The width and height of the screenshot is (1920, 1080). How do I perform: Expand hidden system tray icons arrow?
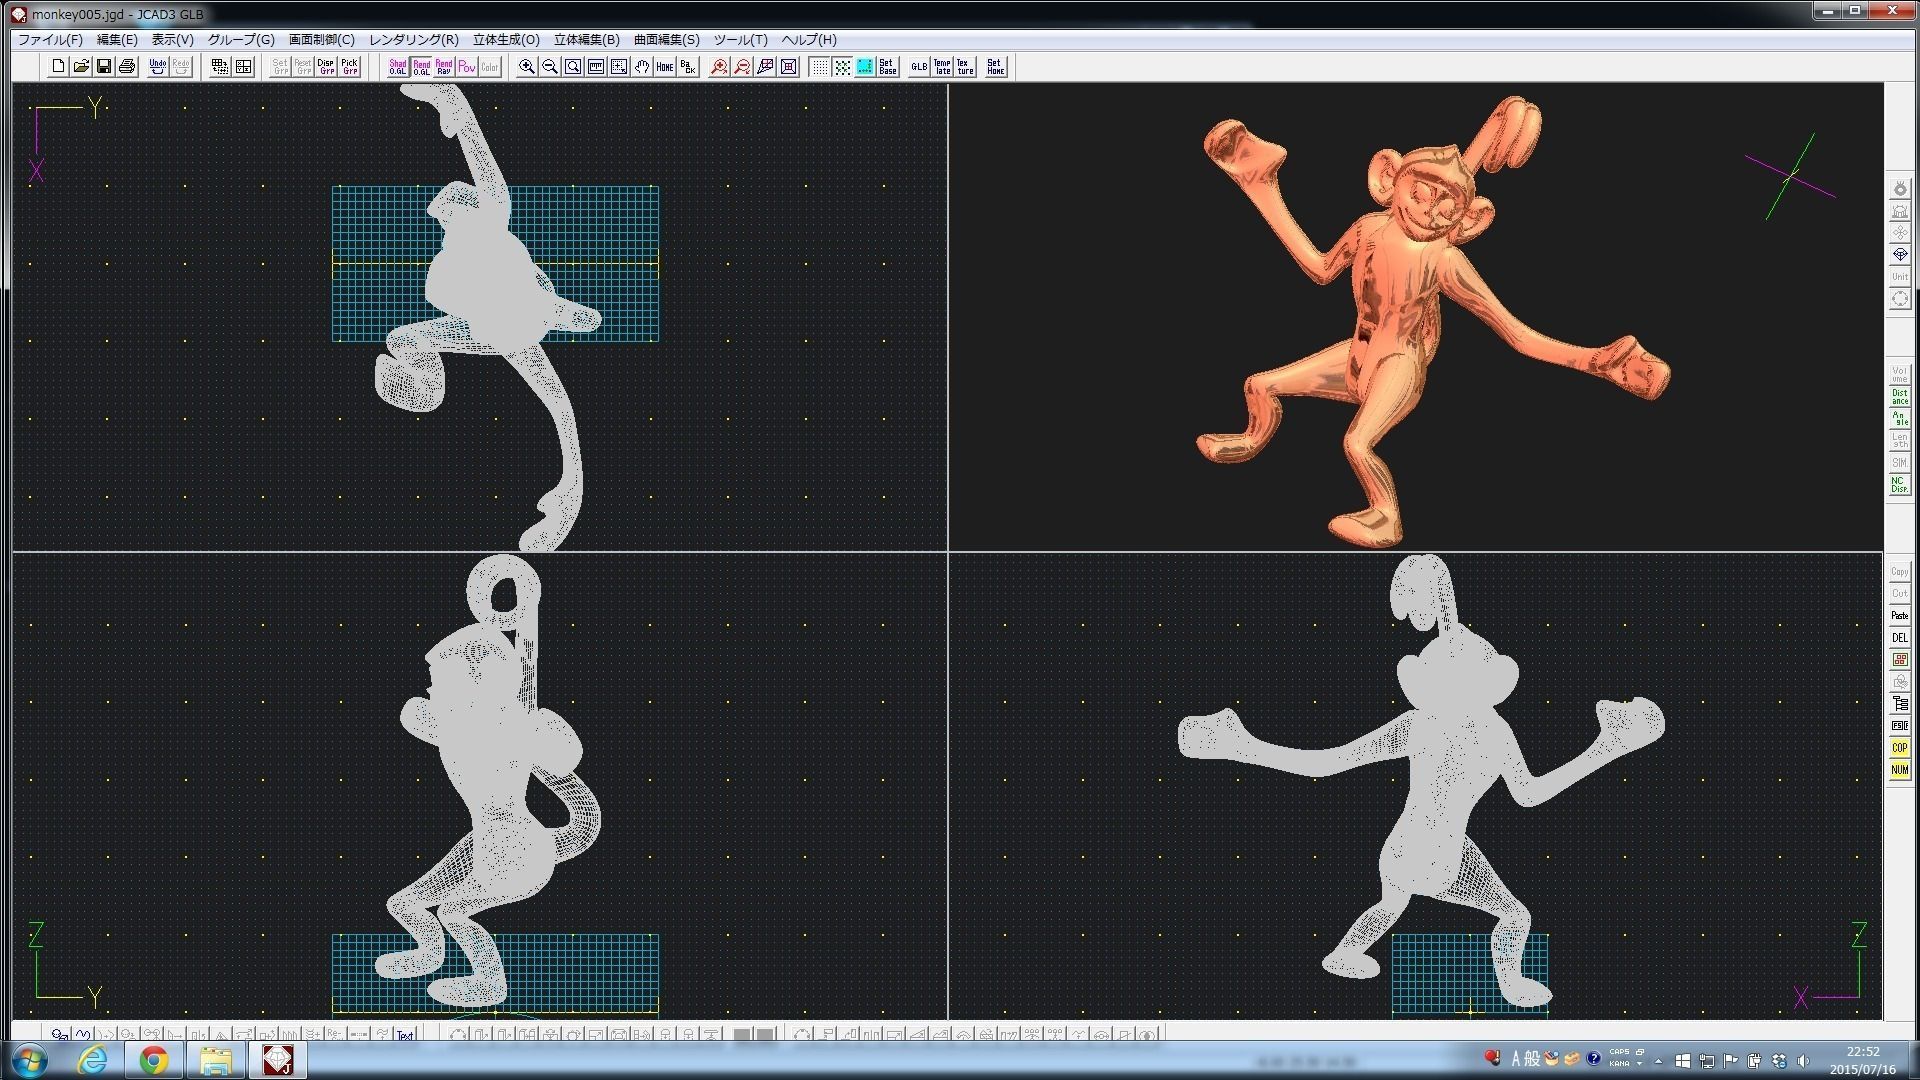pyautogui.click(x=1658, y=1061)
